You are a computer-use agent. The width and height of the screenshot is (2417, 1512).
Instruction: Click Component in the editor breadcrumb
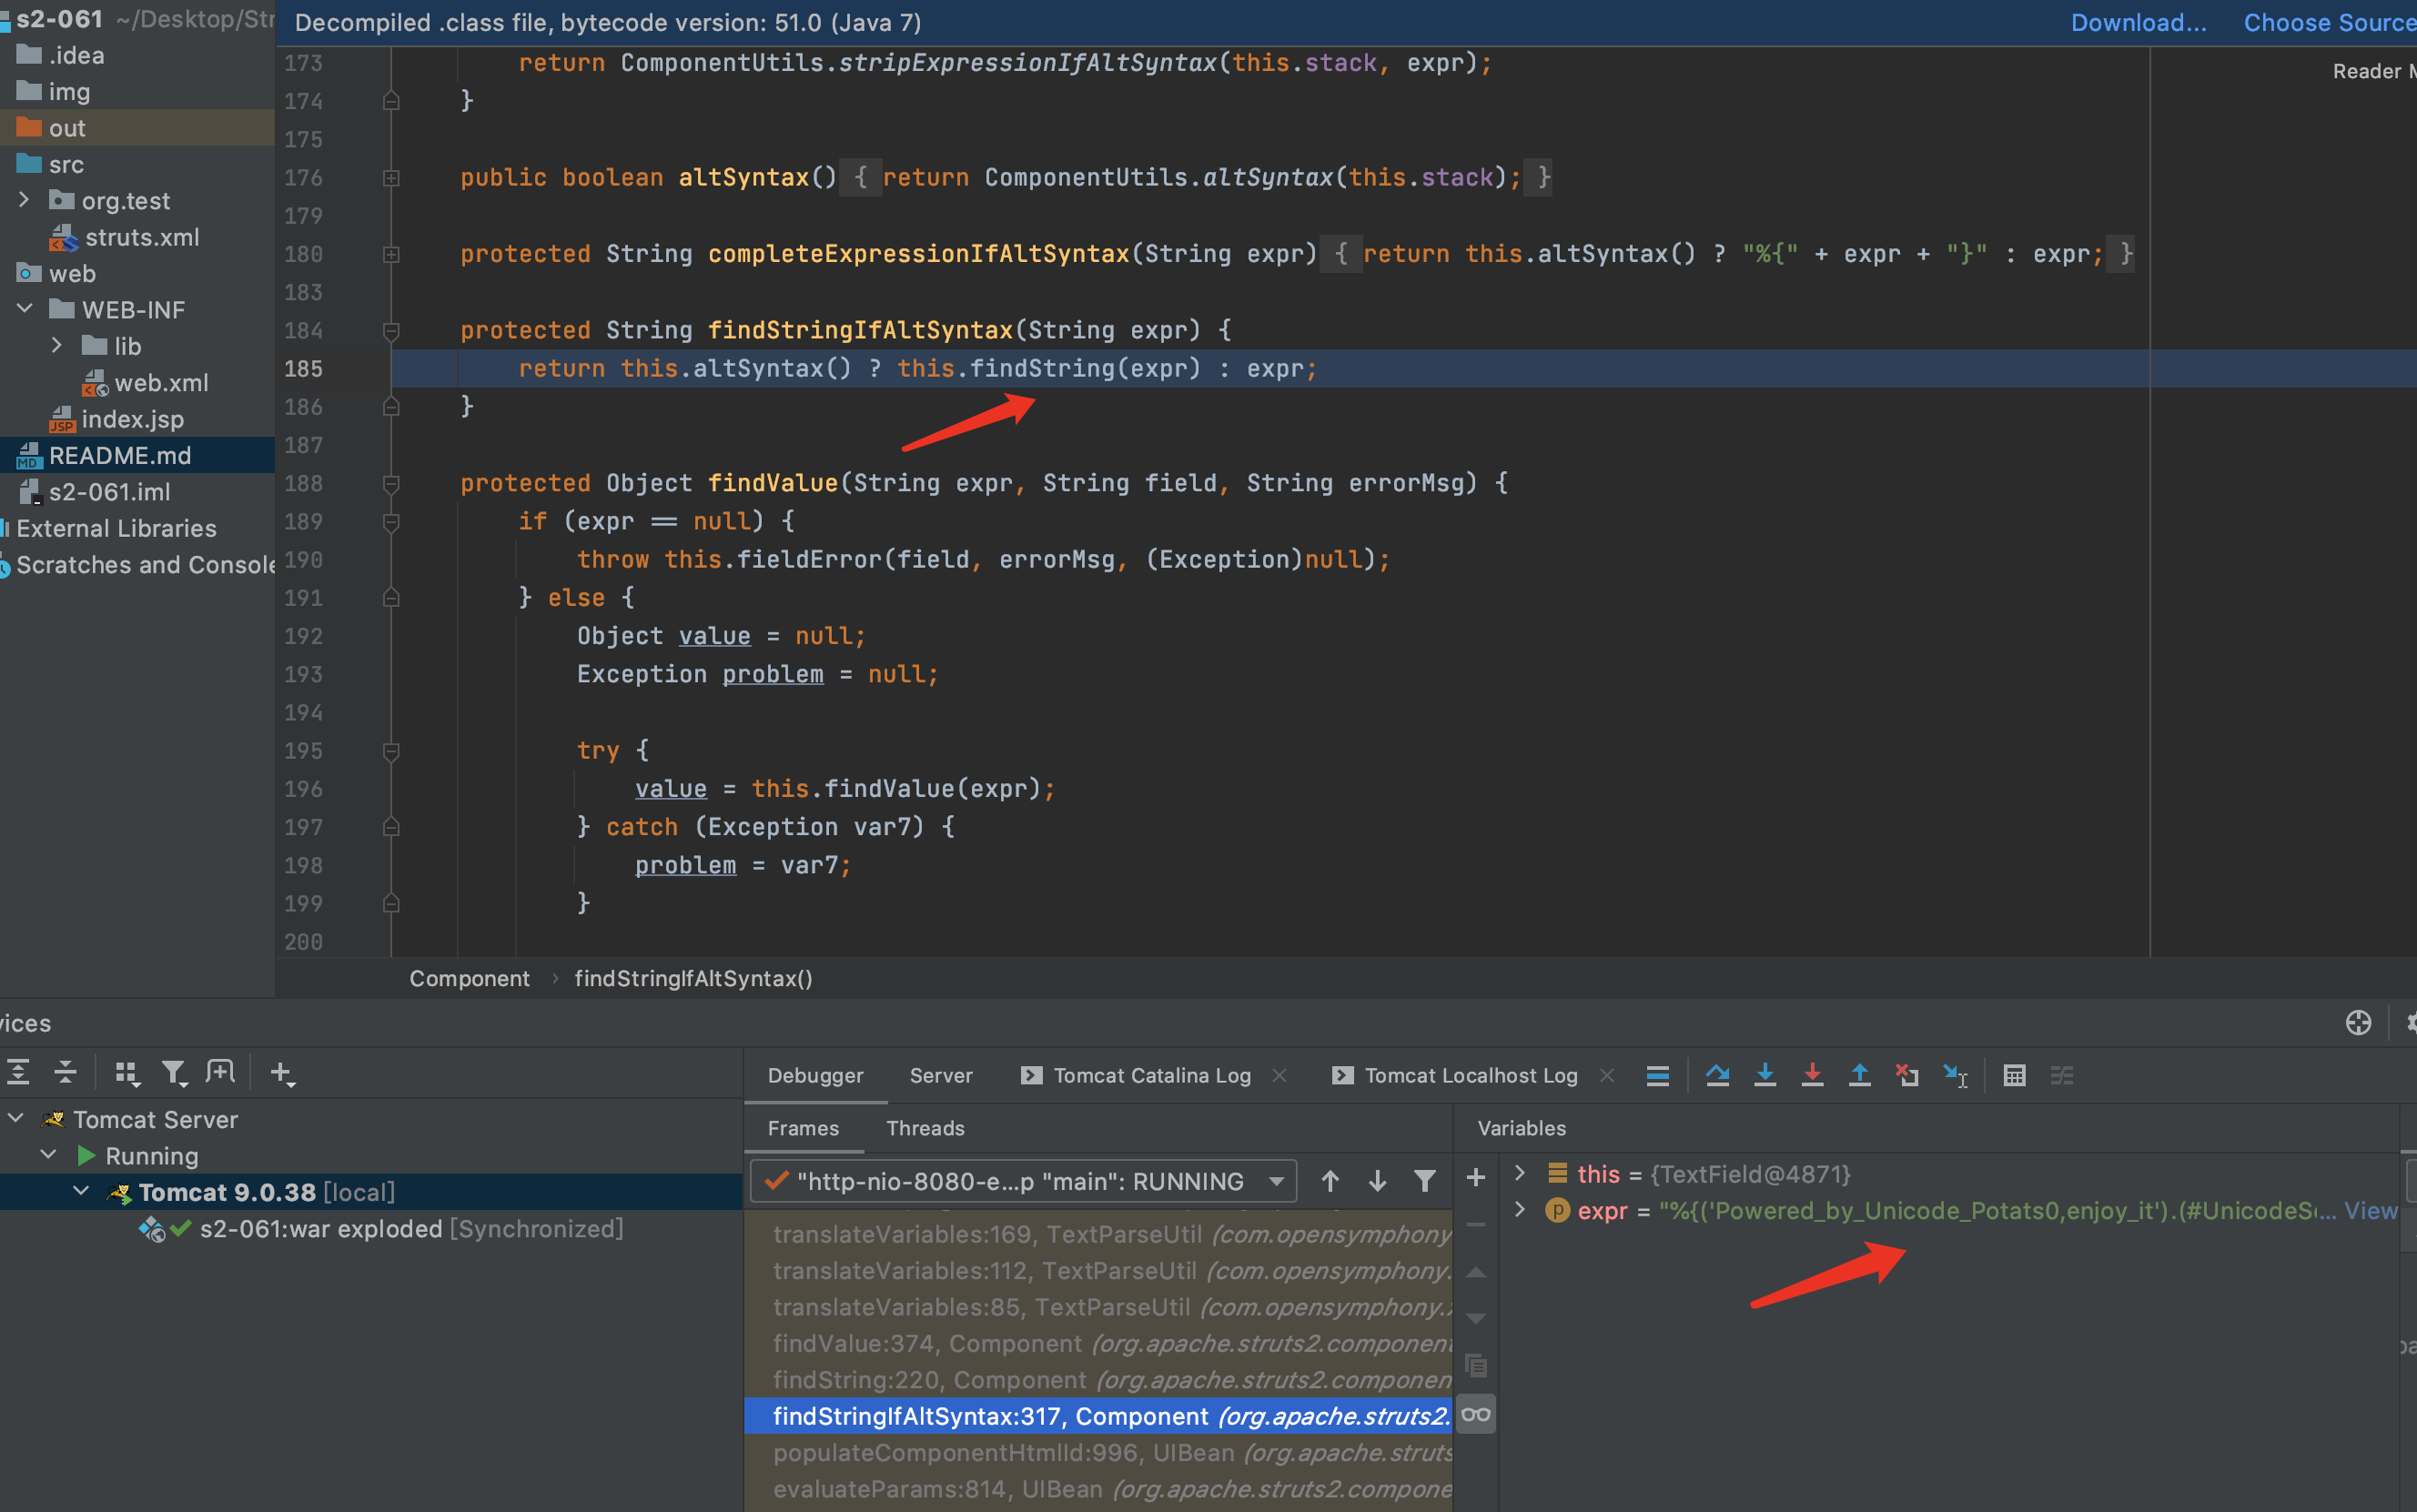pyautogui.click(x=469, y=978)
